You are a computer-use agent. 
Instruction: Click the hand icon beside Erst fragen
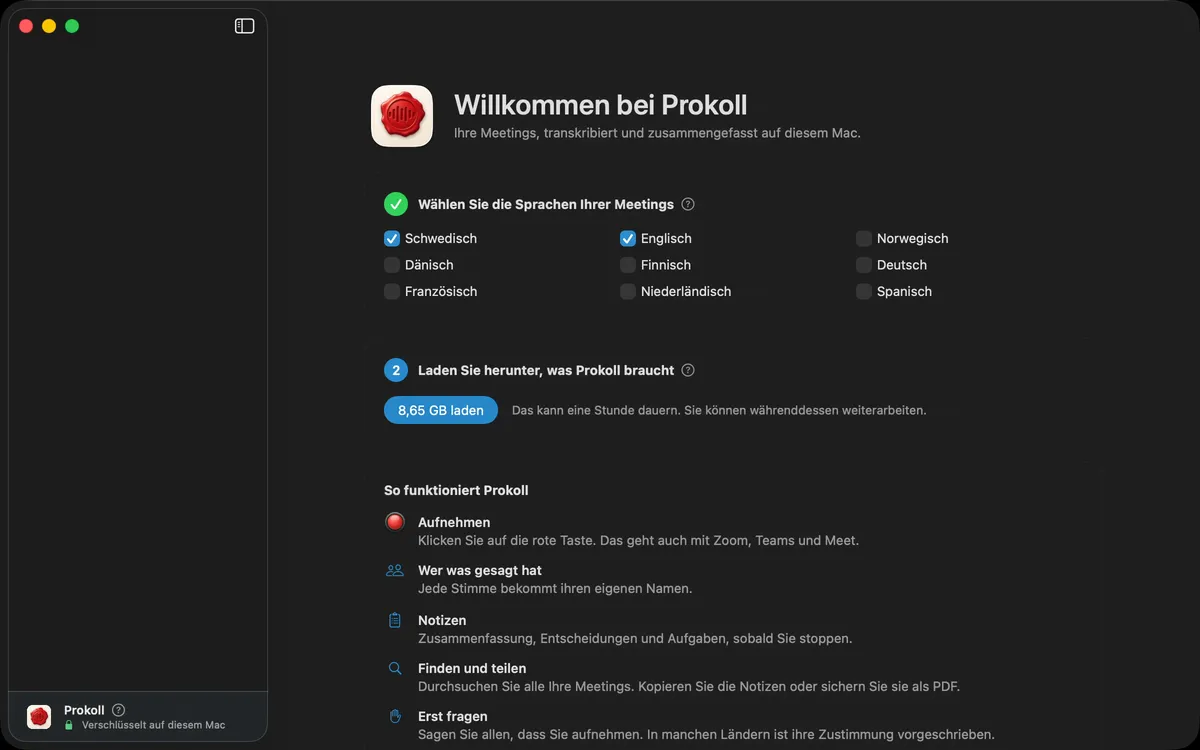point(395,716)
